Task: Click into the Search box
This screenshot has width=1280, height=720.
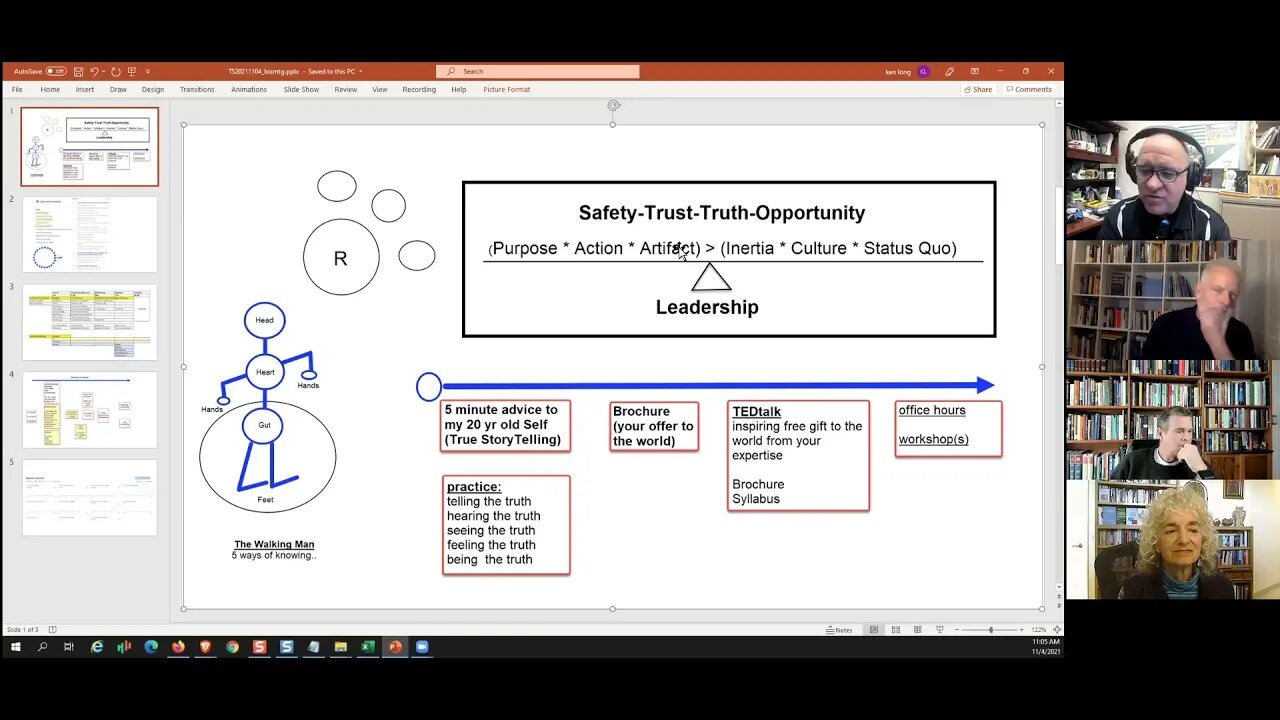Action: pos(537,71)
